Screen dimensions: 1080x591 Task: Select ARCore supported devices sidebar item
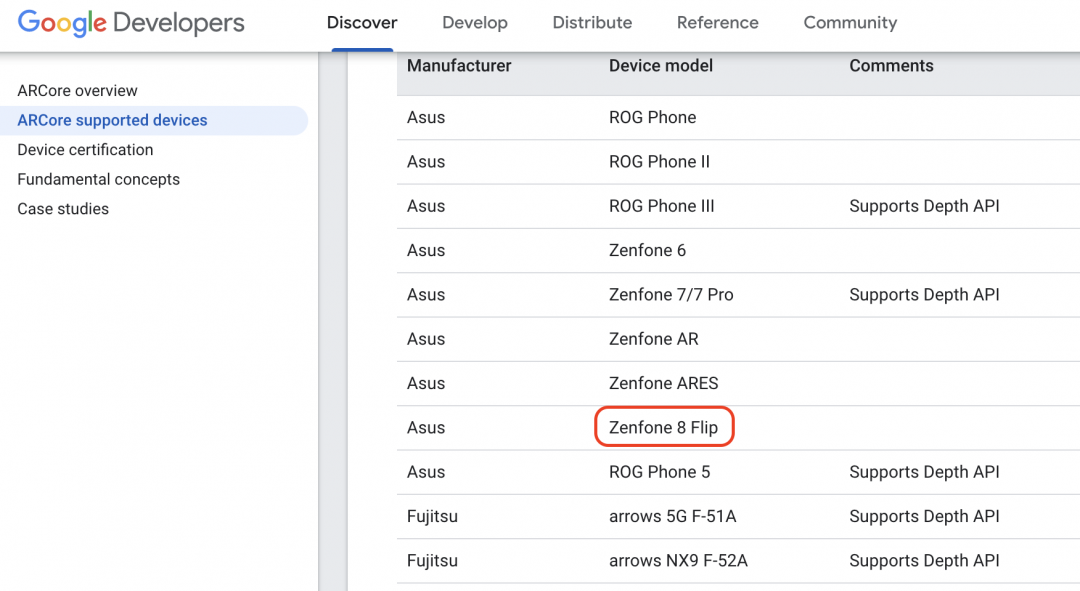pos(112,120)
